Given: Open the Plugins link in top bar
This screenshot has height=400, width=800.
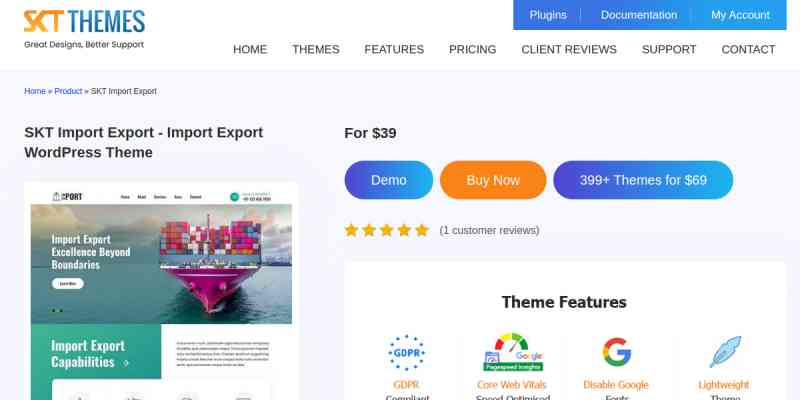Looking at the screenshot, I should point(548,15).
